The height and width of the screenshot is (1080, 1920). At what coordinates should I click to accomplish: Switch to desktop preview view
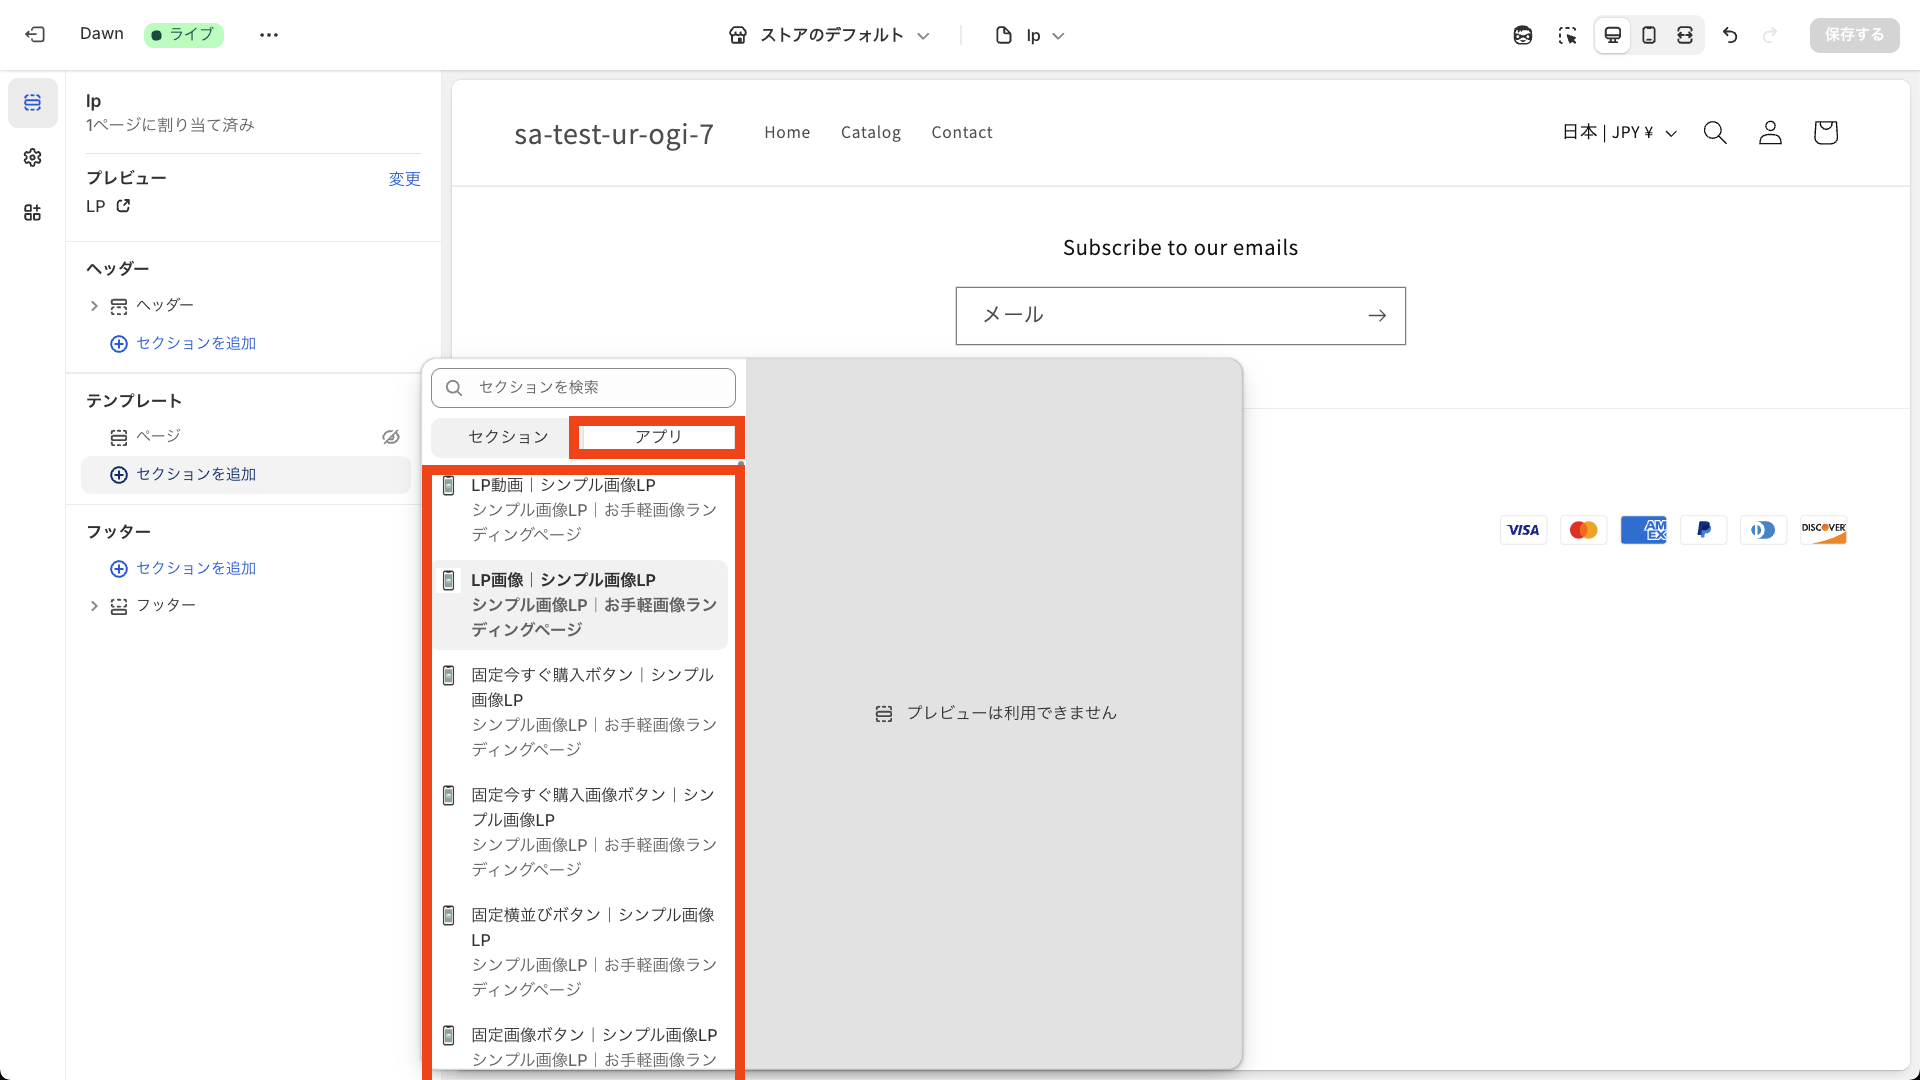point(1611,35)
